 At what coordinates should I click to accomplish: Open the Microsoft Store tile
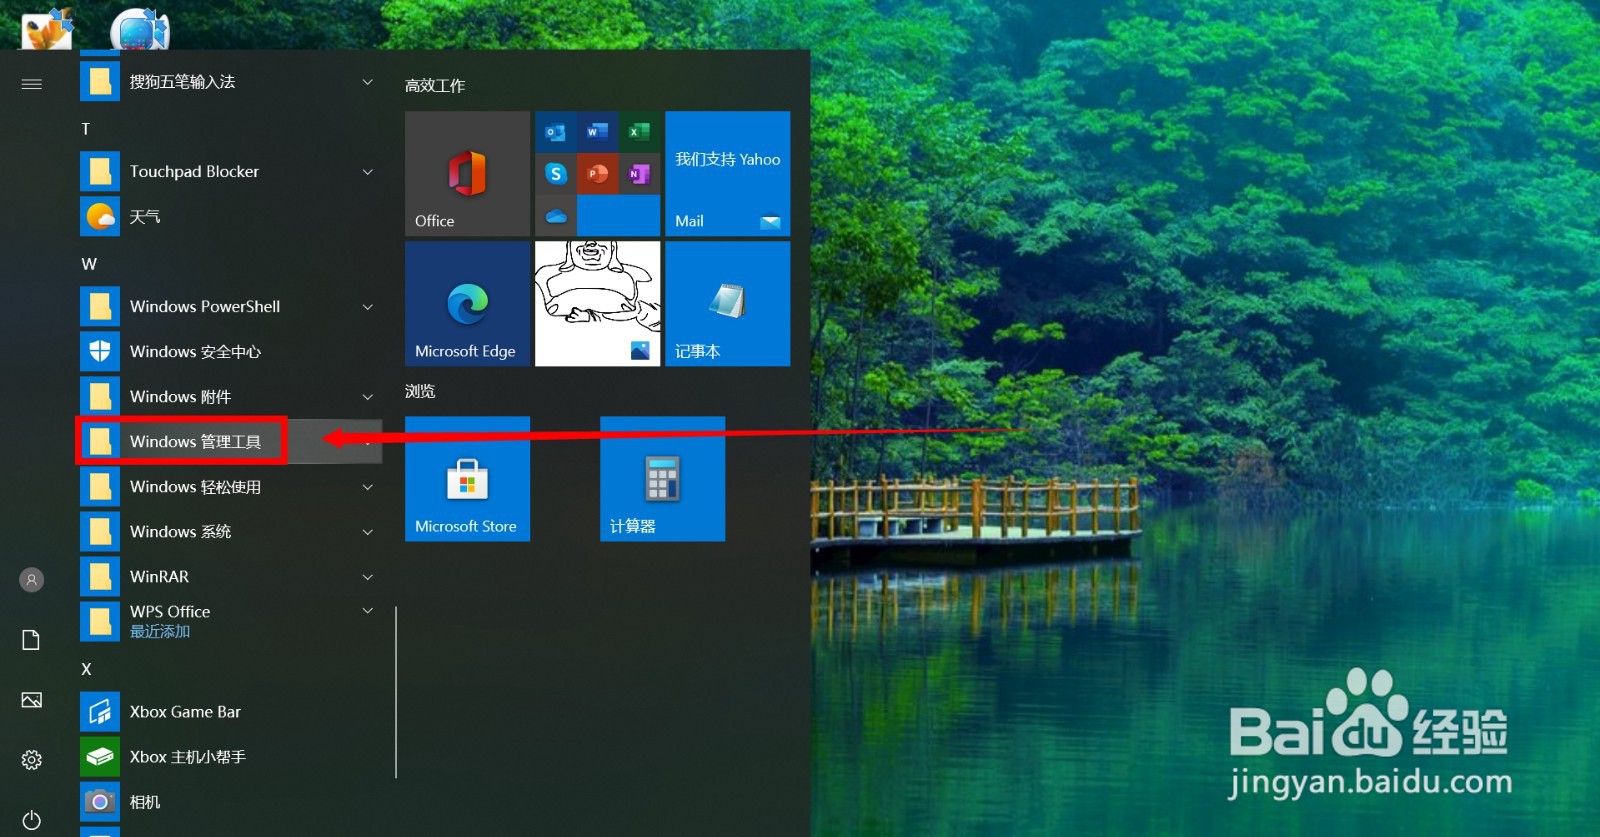pyautogui.click(x=467, y=478)
